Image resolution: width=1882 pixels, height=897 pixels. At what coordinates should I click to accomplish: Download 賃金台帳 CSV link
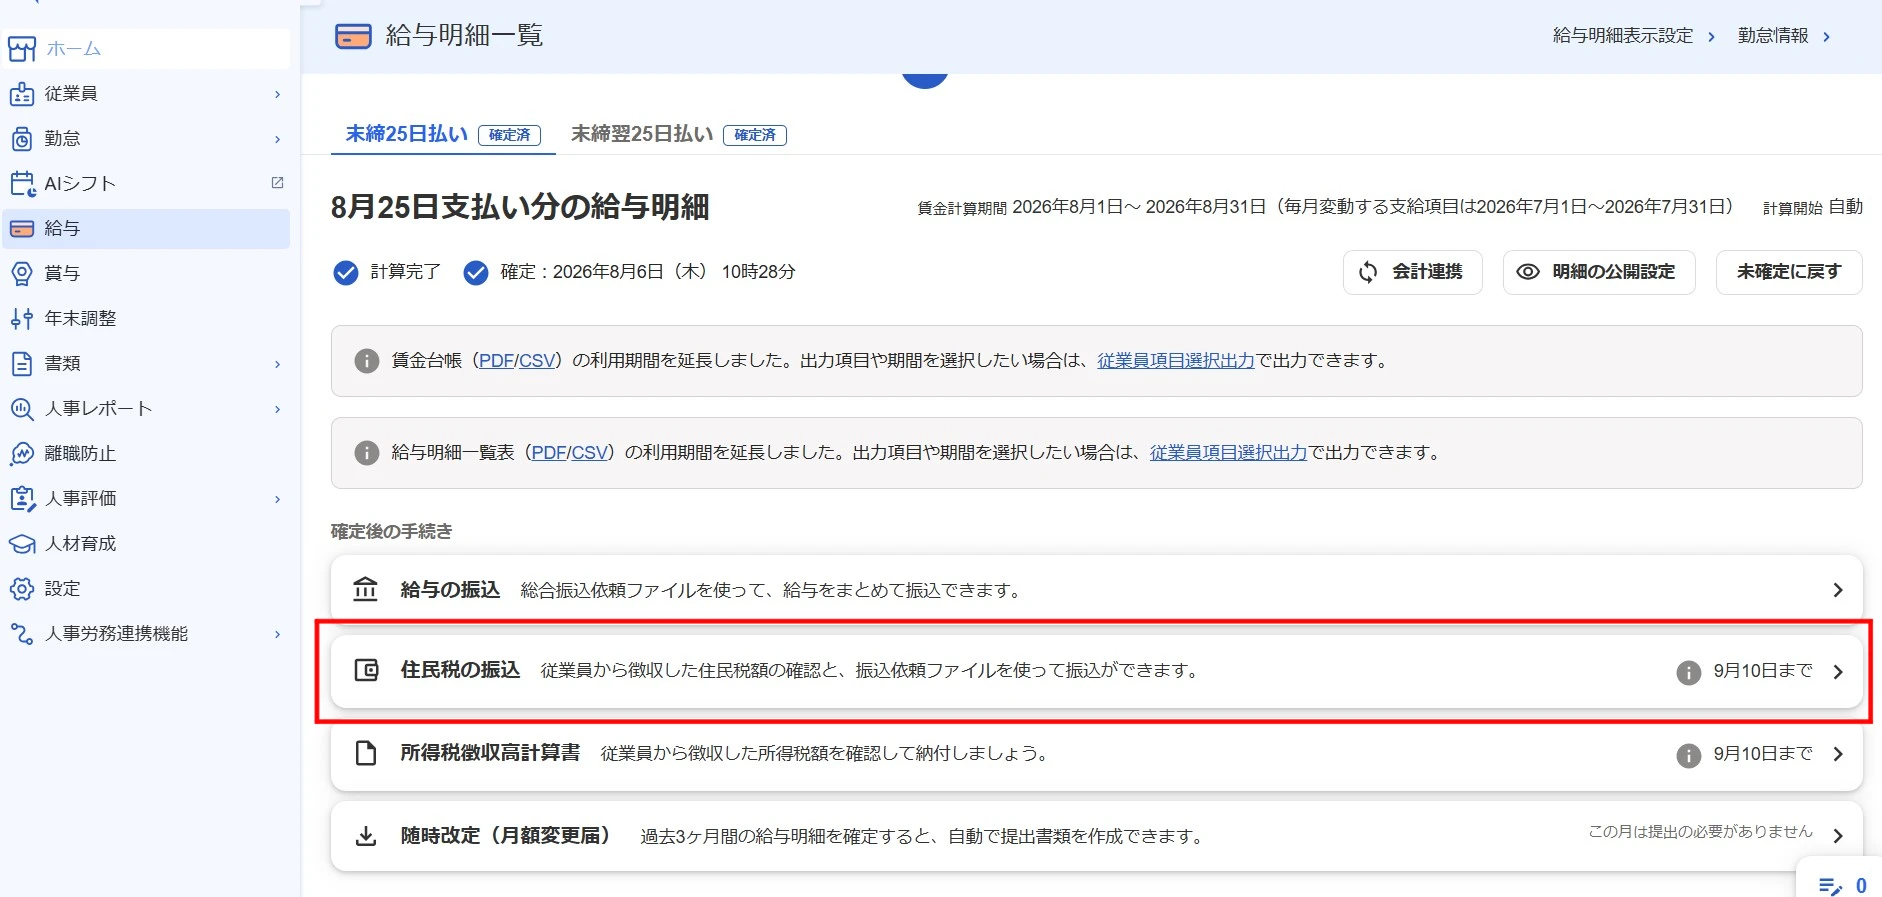click(537, 361)
